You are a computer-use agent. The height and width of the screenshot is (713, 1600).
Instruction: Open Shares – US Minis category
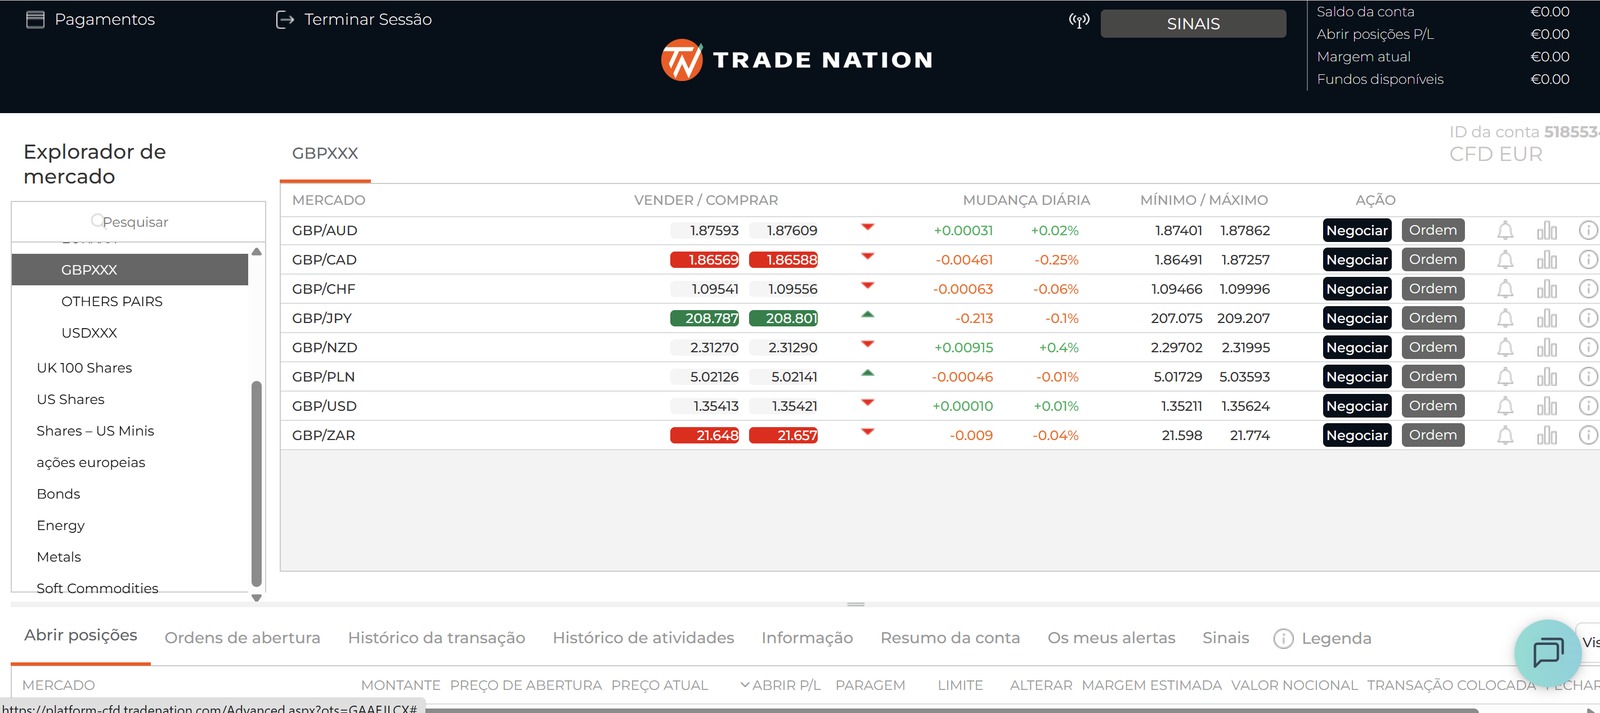(95, 431)
